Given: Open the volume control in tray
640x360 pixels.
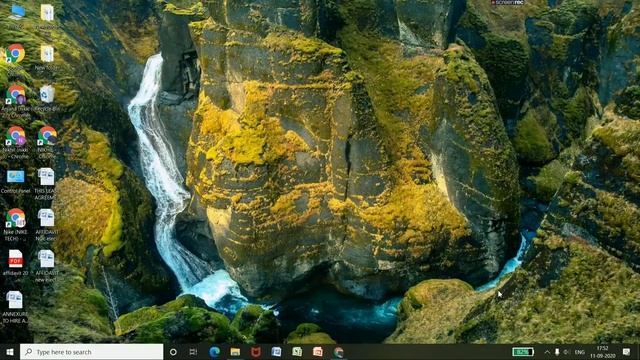Looking at the screenshot, I should [566, 352].
